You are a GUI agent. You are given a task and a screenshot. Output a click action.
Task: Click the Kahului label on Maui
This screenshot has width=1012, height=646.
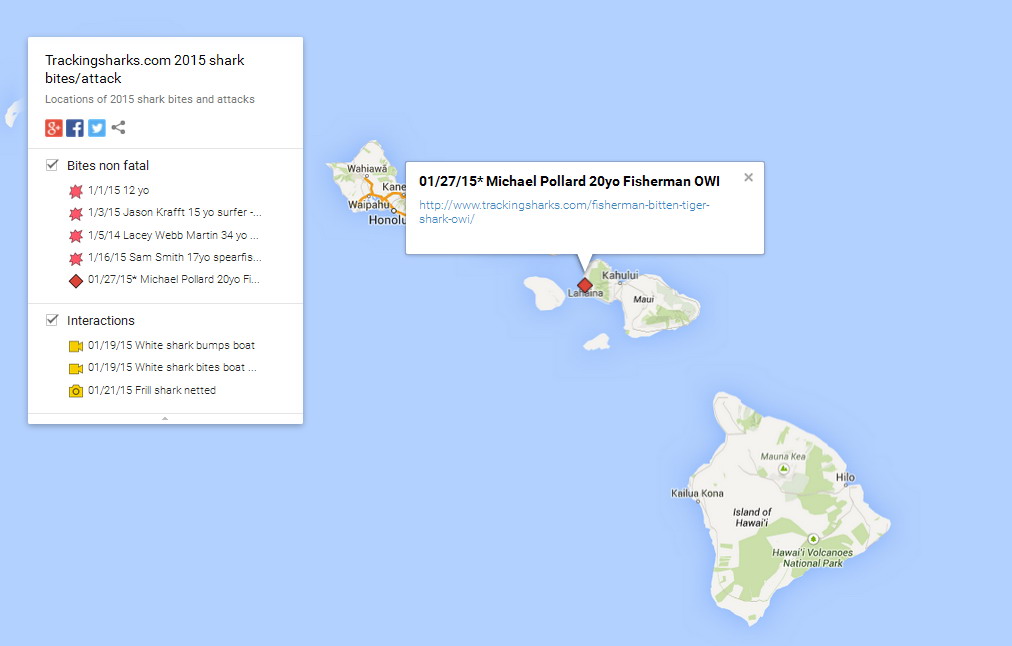tap(620, 275)
